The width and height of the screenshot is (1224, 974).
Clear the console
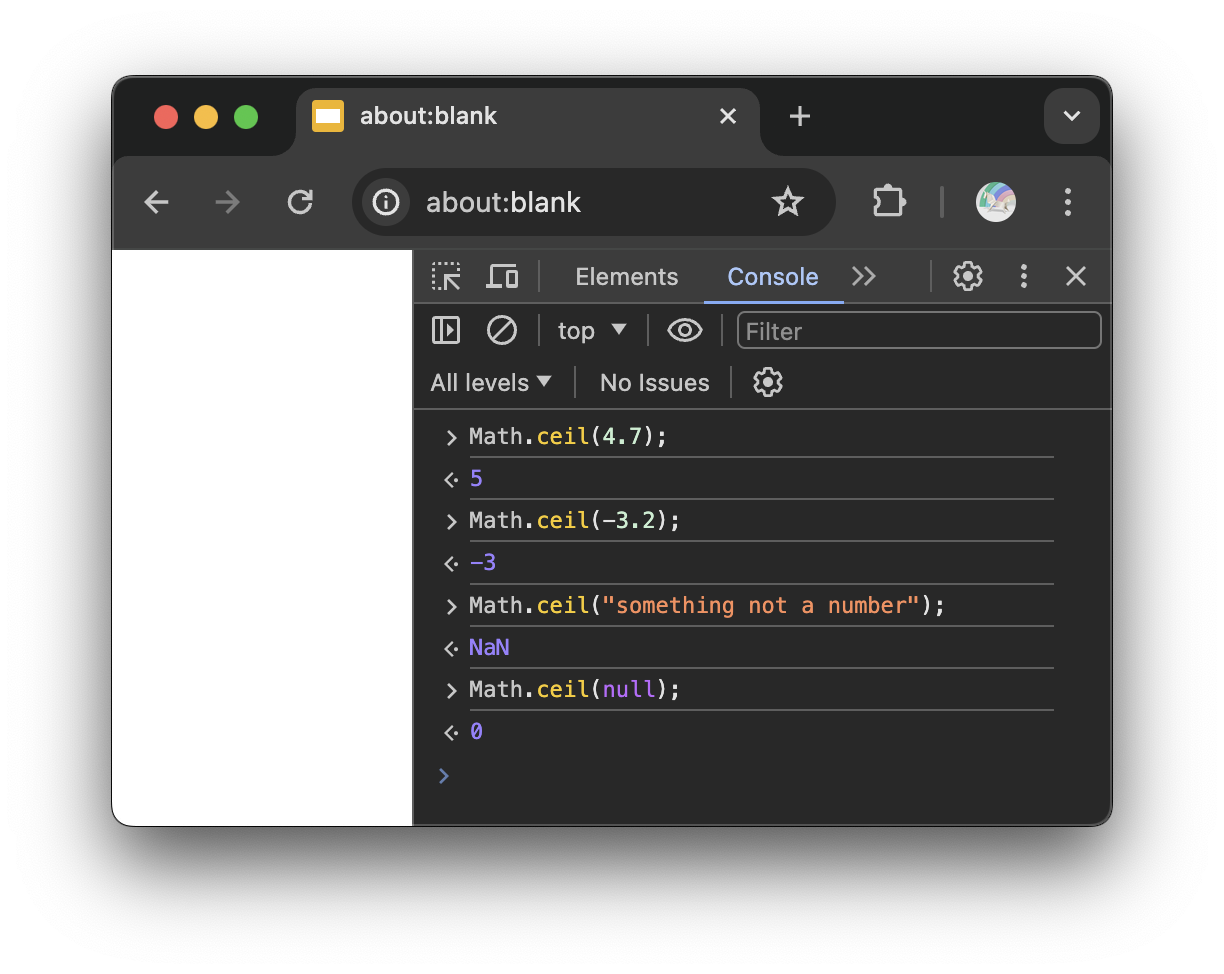[502, 330]
